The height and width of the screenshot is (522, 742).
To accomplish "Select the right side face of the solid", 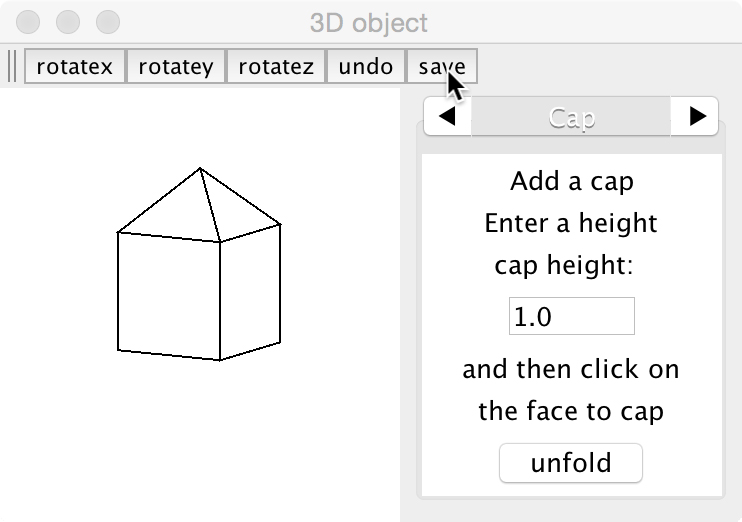I will pyautogui.click(x=250, y=290).
